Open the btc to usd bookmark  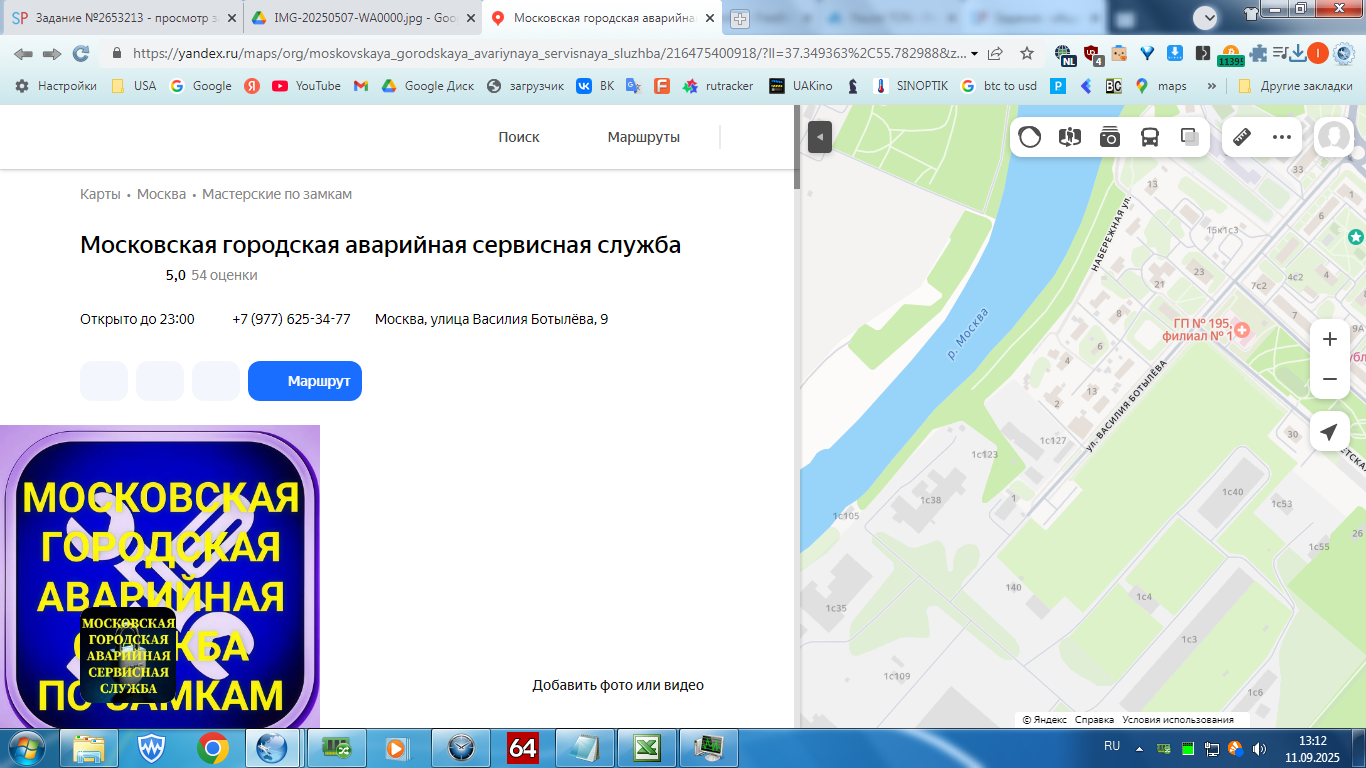[x=997, y=86]
